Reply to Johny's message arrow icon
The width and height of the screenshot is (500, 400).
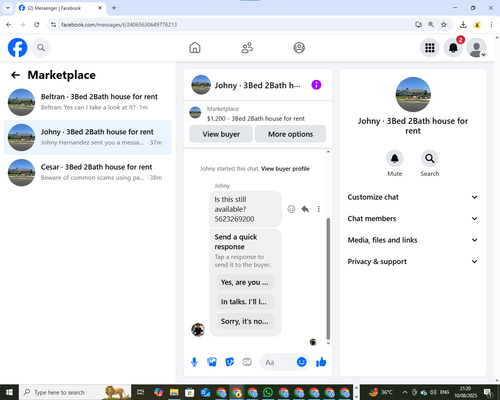[305, 209]
